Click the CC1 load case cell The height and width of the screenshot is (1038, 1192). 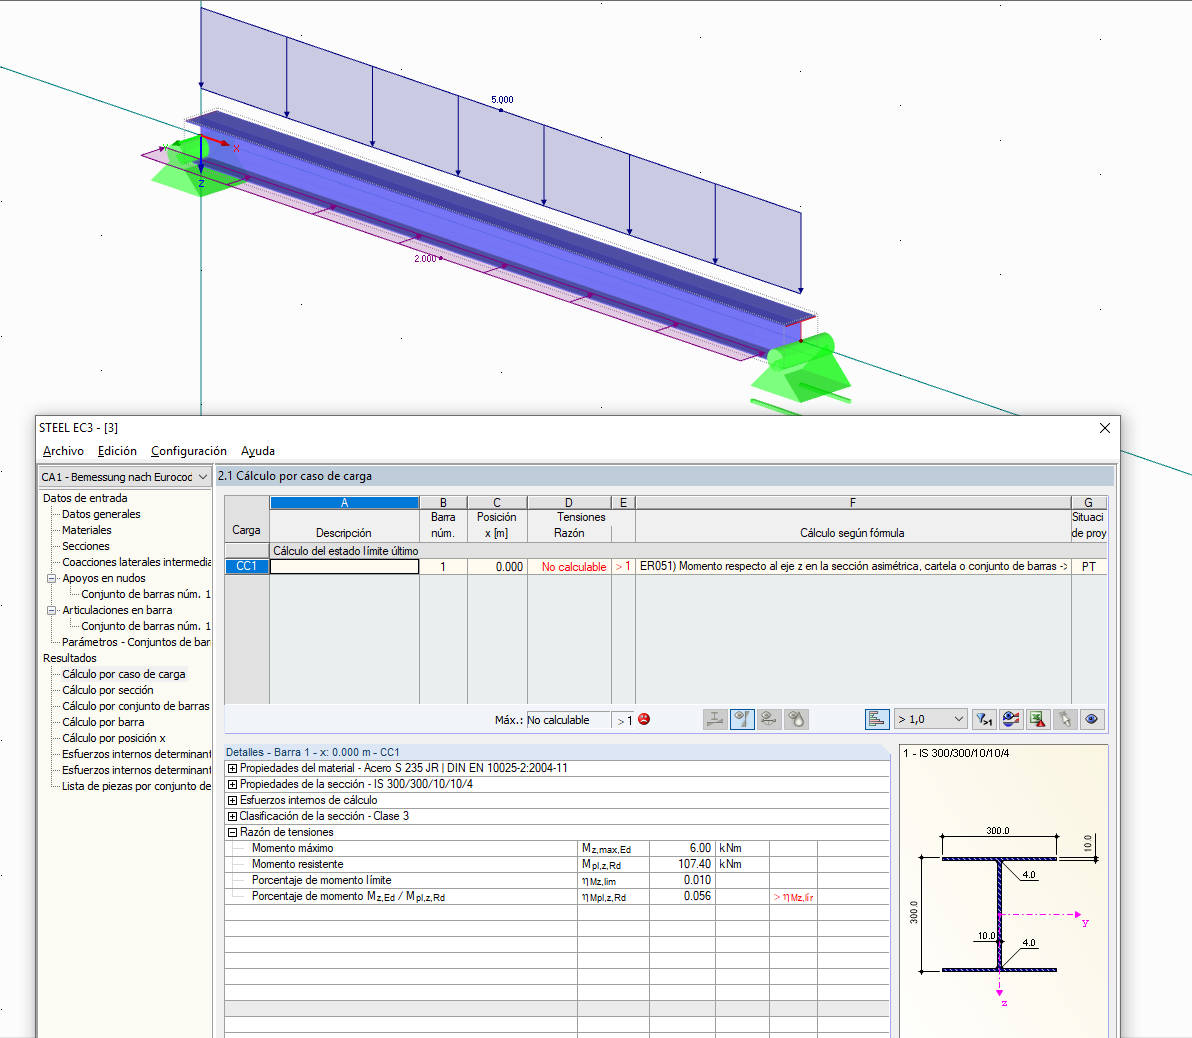(x=246, y=567)
